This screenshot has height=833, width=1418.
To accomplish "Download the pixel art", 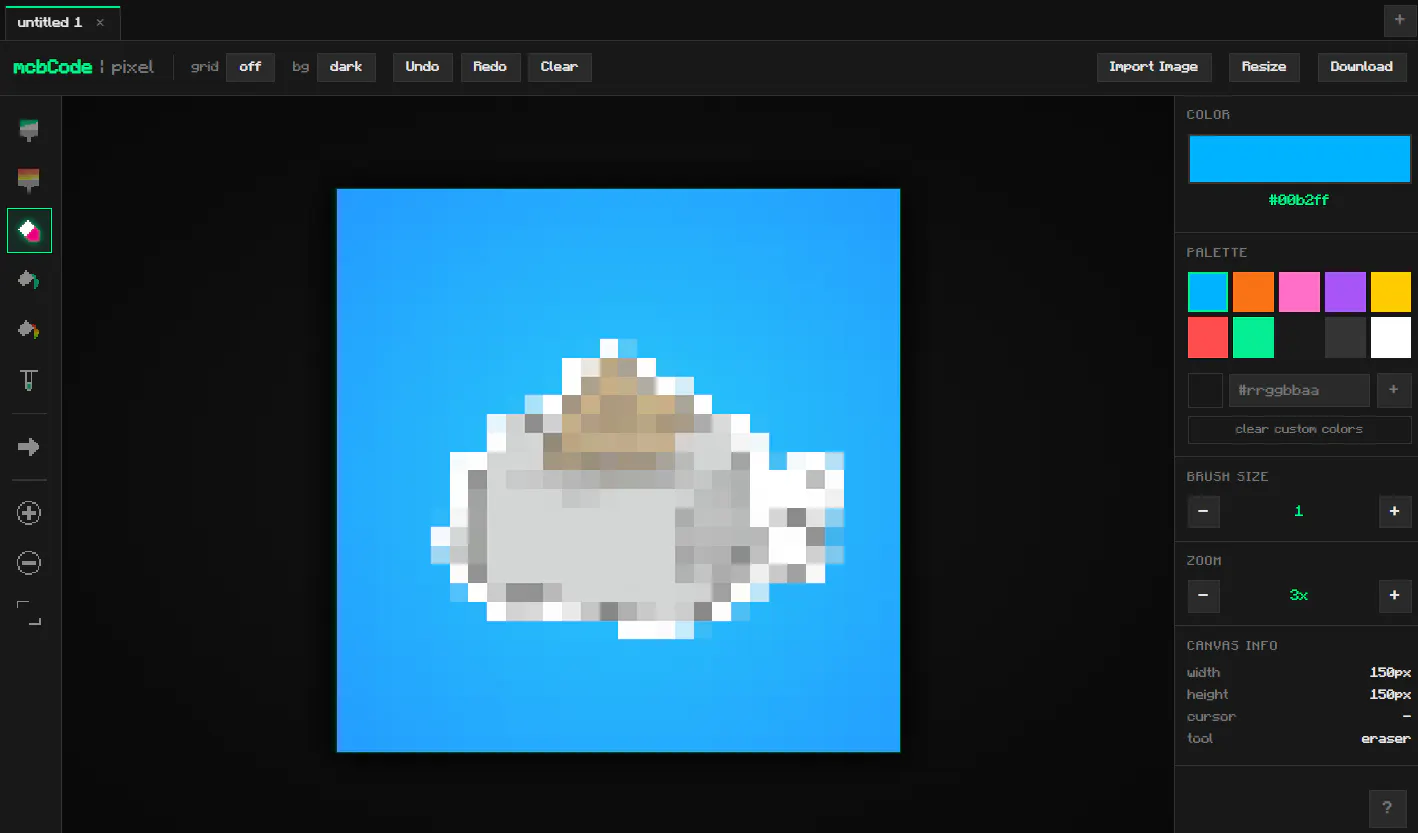I will pyautogui.click(x=1361, y=67).
